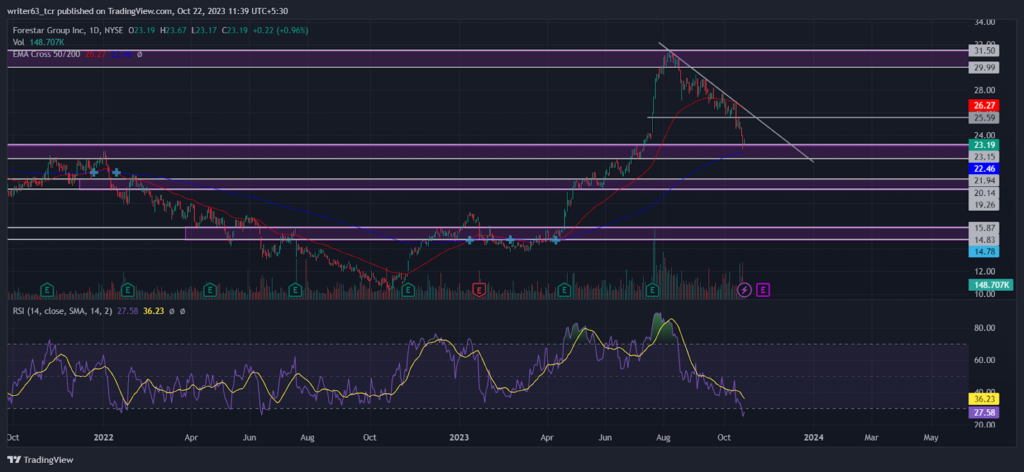Click the May label on time axis
1024x472 pixels.
pyautogui.click(x=931, y=436)
